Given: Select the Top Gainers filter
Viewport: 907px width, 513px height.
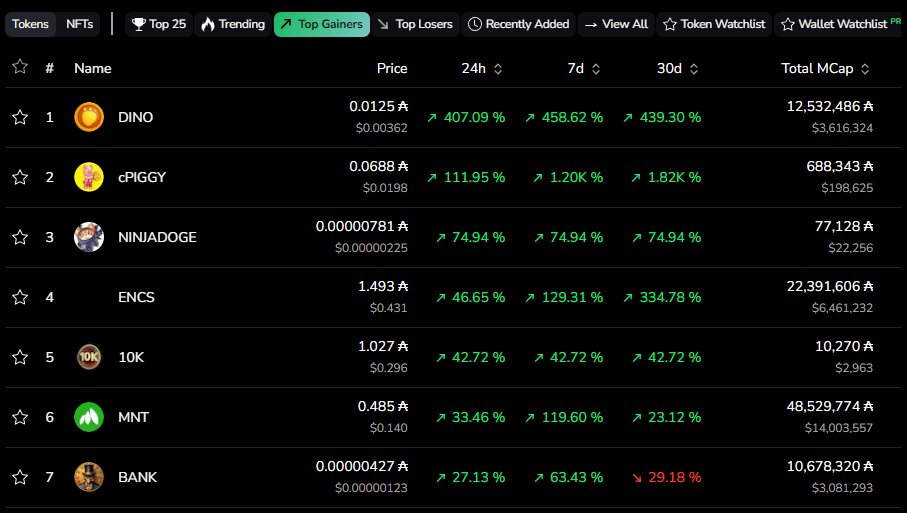Looking at the screenshot, I should coord(322,24).
